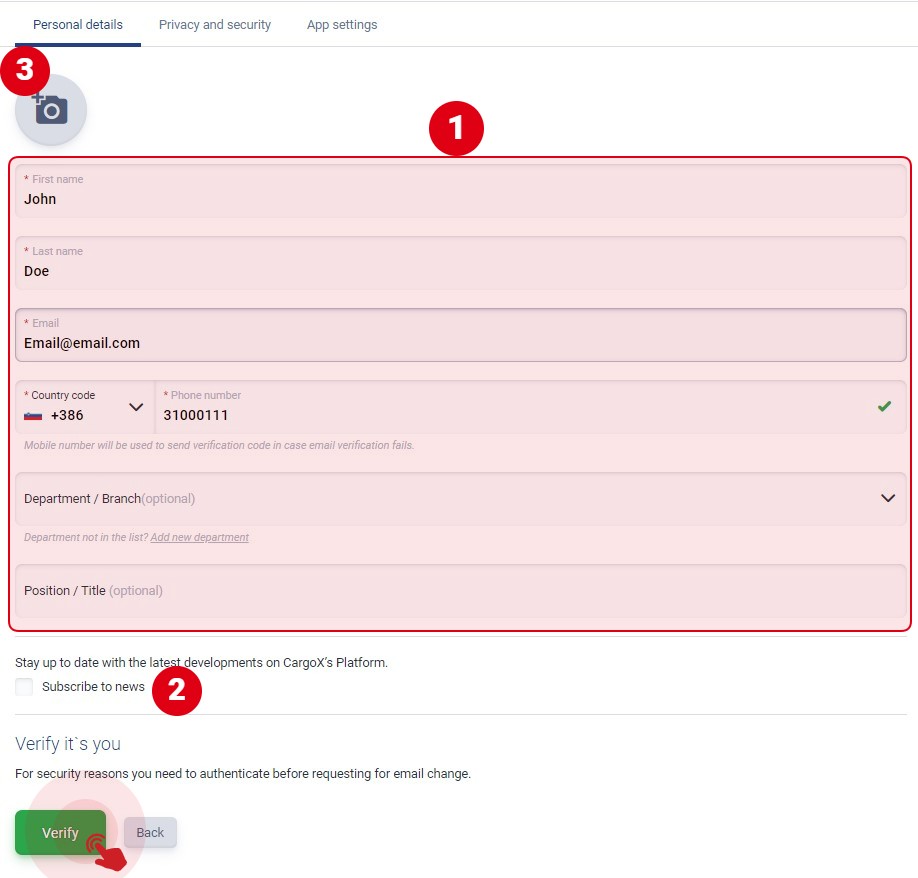Click the add profile photo camera icon
The image size is (918, 878).
pyautogui.click(x=51, y=109)
